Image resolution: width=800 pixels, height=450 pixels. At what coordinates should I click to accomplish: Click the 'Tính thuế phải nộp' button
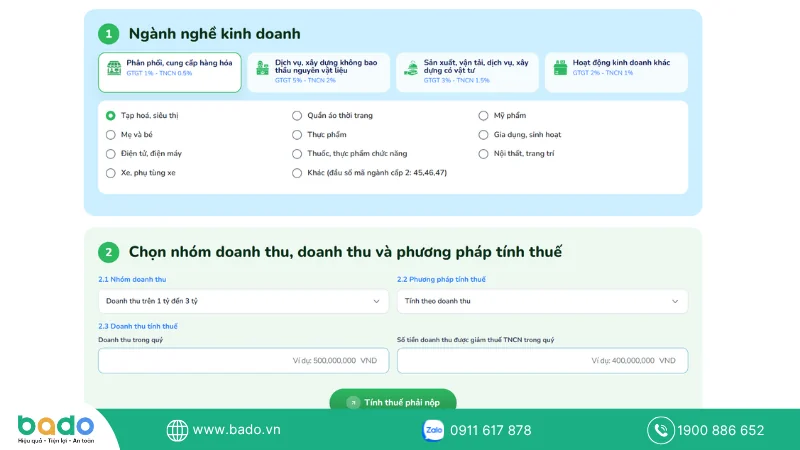point(393,401)
